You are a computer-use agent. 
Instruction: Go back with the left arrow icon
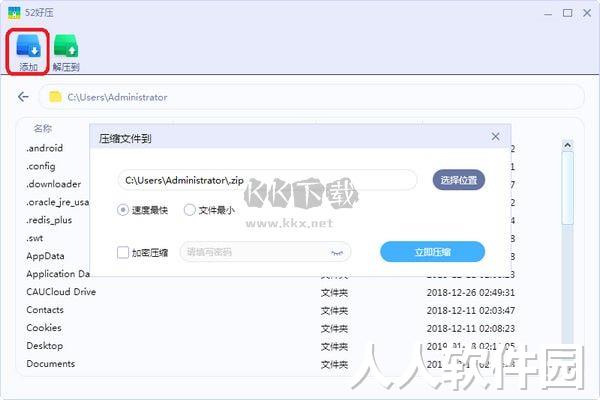point(23,97)
